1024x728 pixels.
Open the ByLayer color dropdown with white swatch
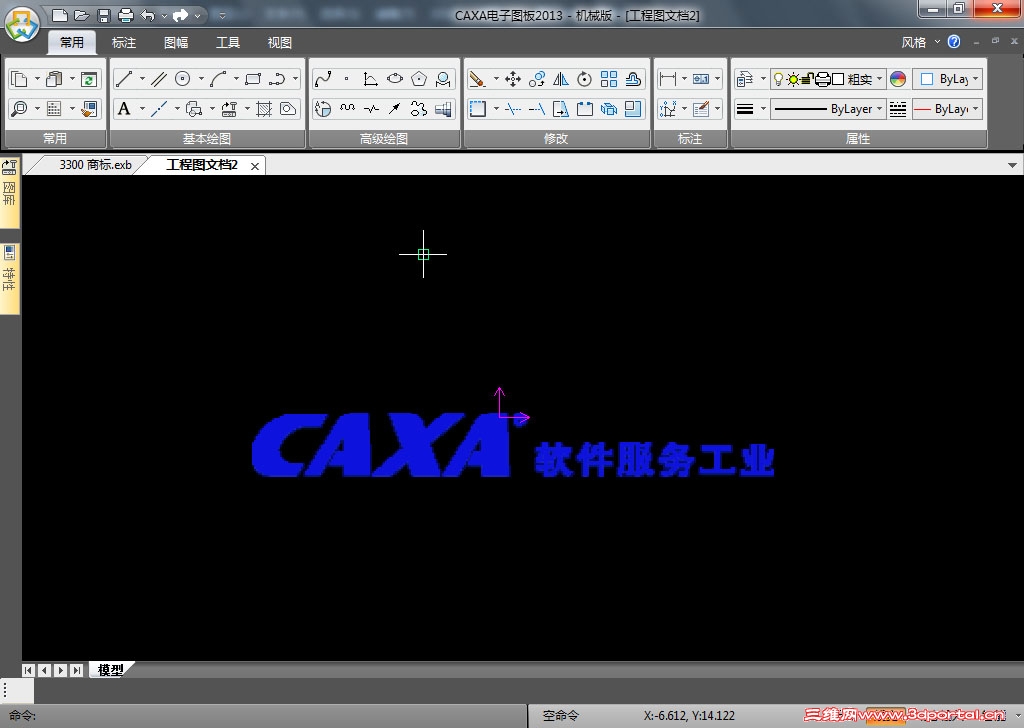(x=948, y=79)
